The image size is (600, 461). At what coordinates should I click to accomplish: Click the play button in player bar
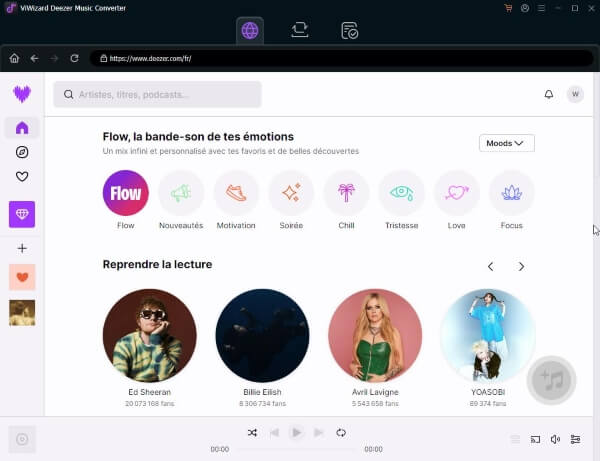[296, 432]
